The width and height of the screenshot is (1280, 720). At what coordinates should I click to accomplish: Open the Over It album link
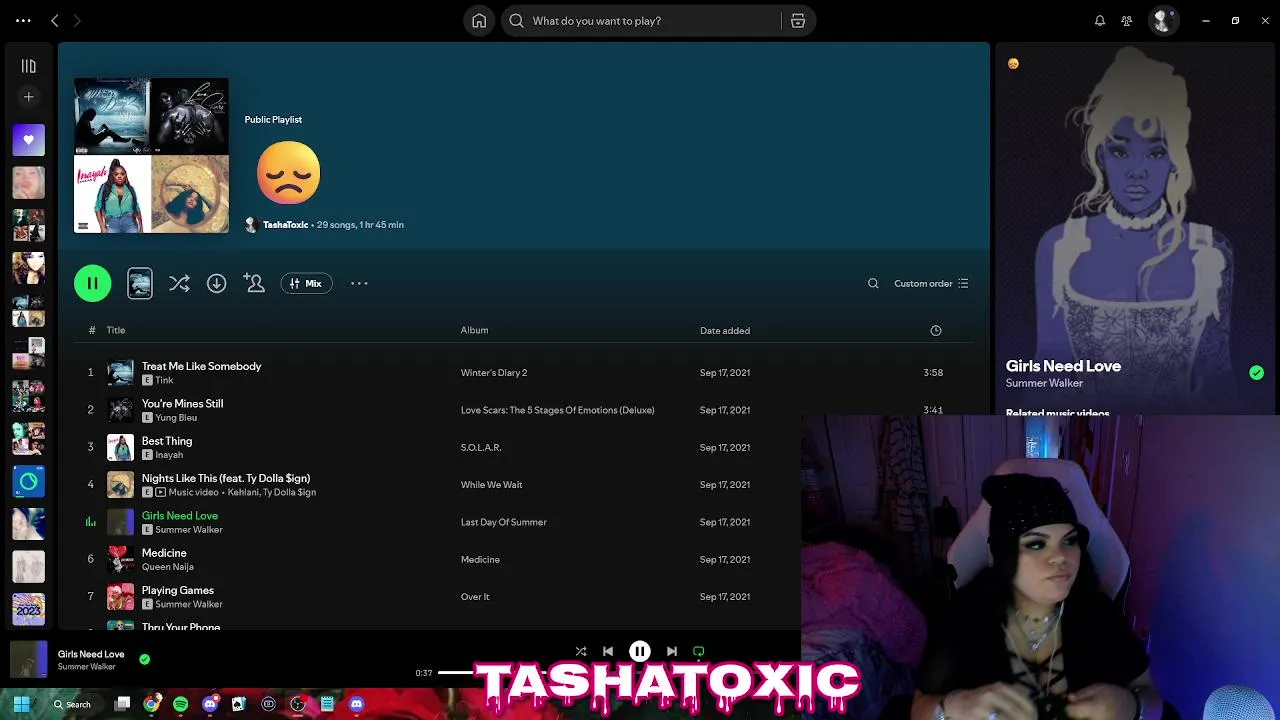tap(475, 597)
